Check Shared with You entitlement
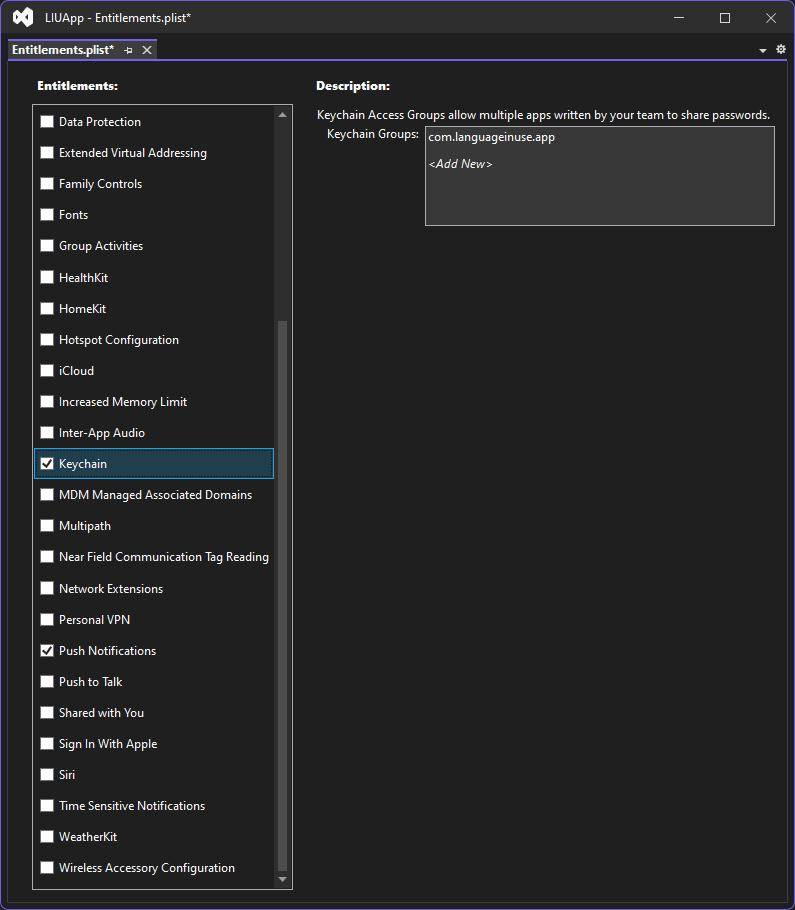 point(47,713)
